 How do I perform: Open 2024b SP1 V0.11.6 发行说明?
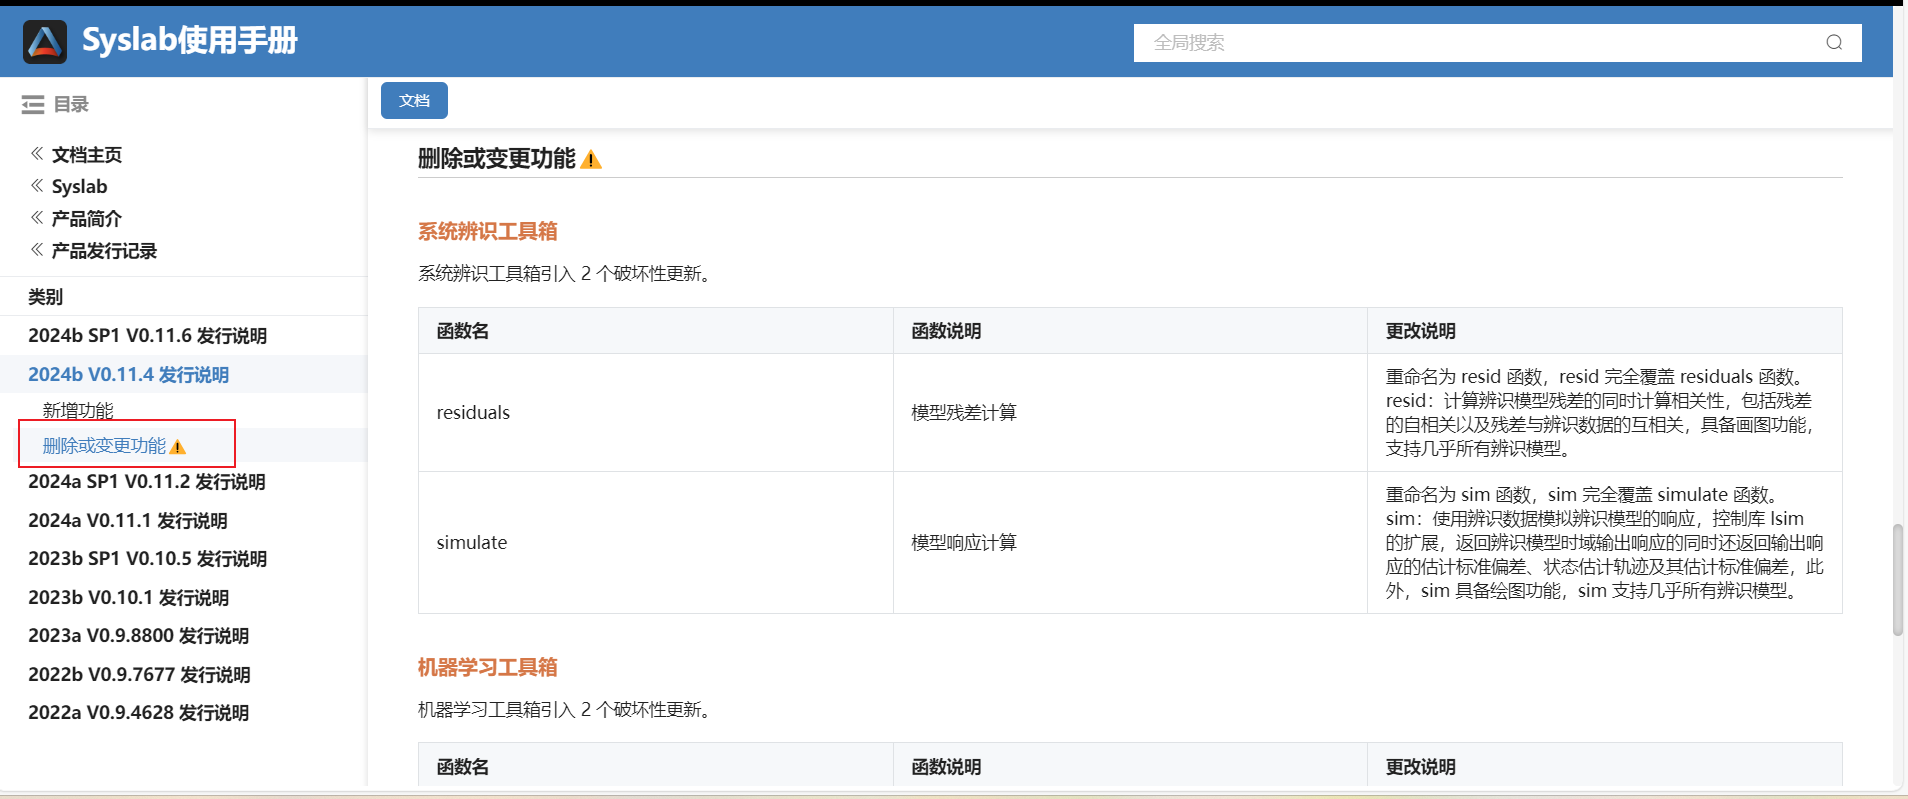click(147, 336)
